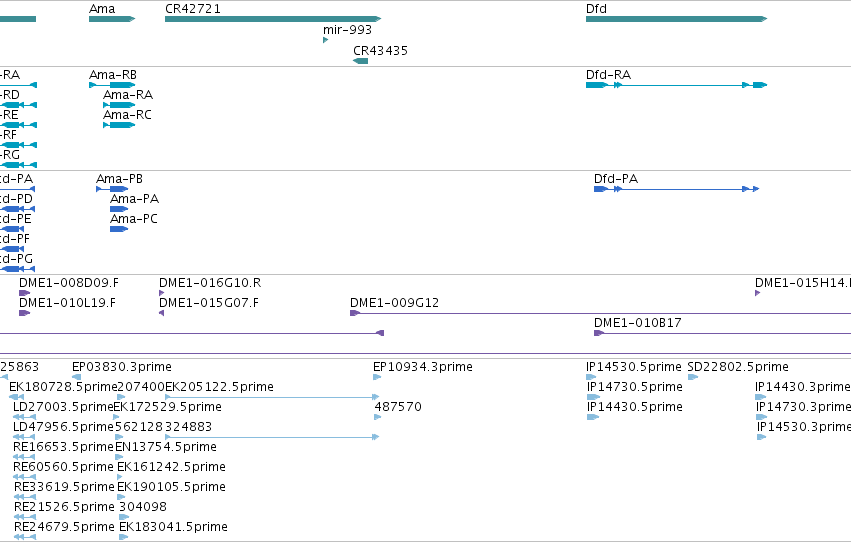Select the SD22802.5prime EST glyph
The image size is (851, 542).
click(693, 377)
